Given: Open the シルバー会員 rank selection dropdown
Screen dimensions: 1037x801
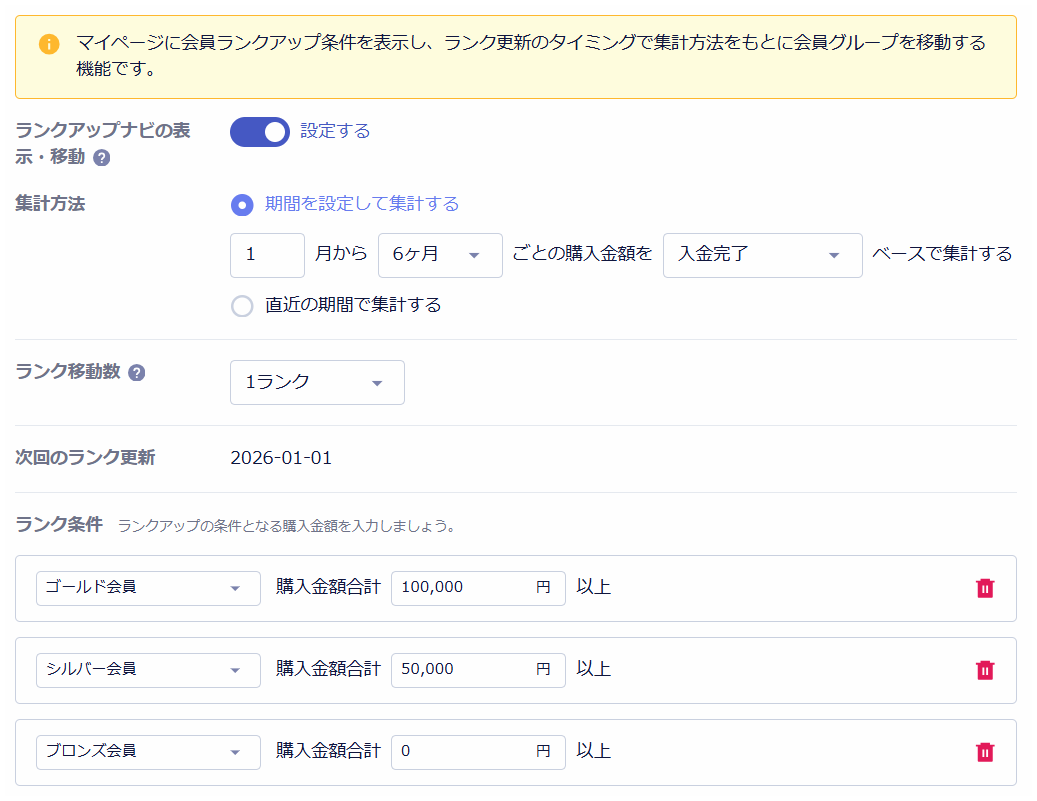Looking at the screenshot, I should [x=147, y=670].
